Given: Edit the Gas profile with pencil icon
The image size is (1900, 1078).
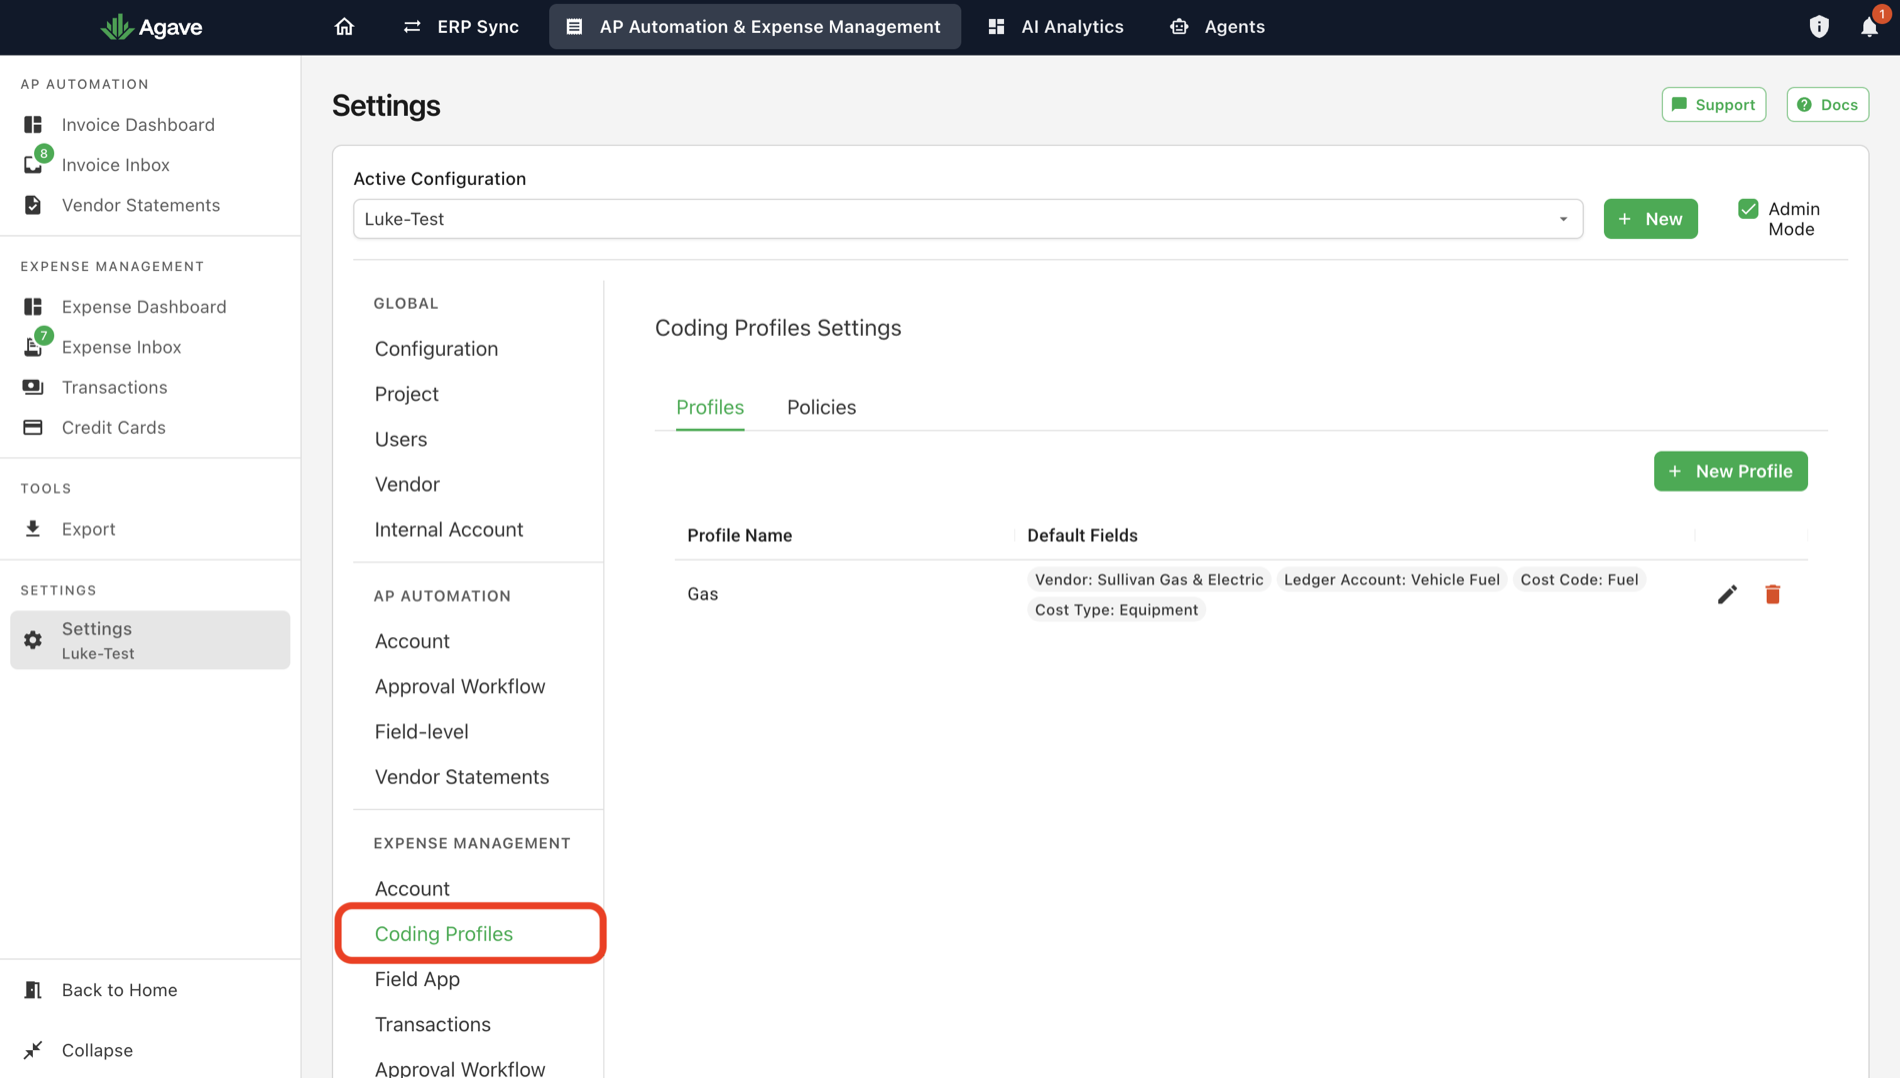Looking at the screenshot, I should pyautogui.click(x=1727, y=594).
